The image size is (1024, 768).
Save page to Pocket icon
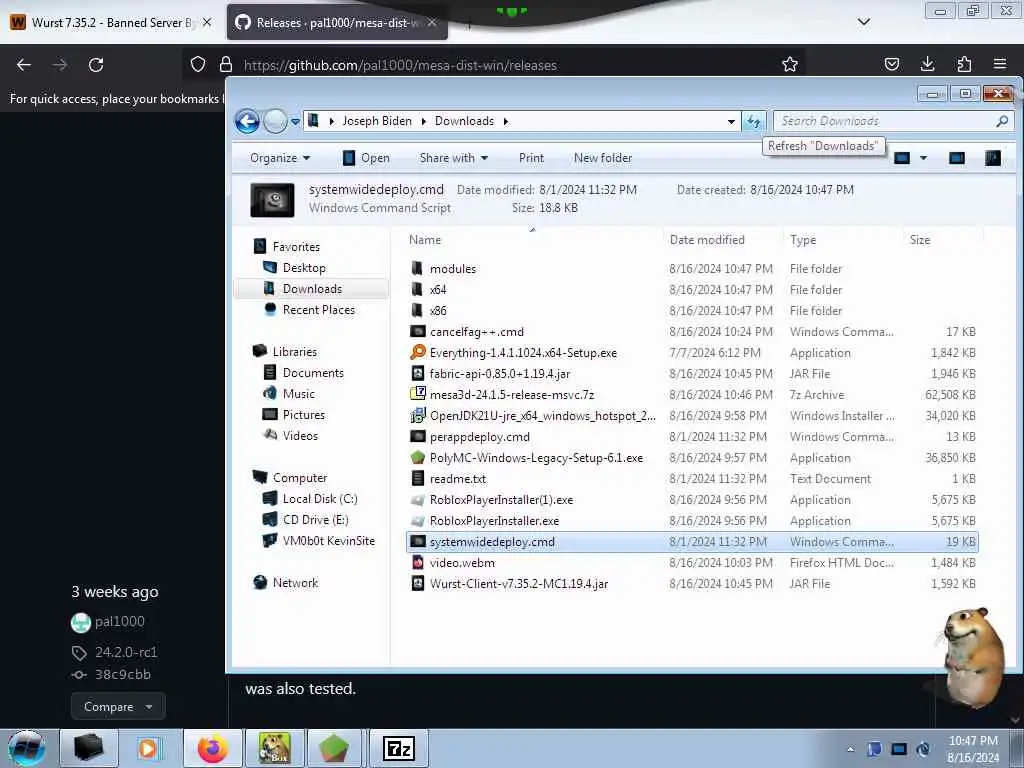coord(891,64)
